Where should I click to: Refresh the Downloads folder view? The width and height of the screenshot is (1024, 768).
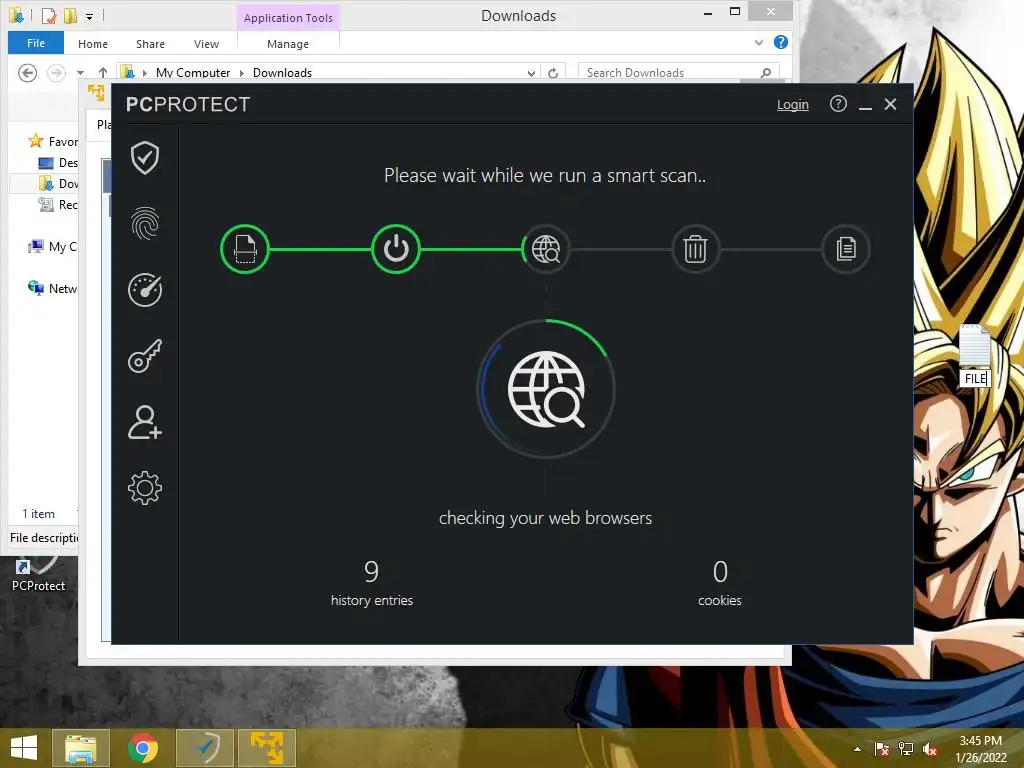pyautogui.click(x=553, y=73)
